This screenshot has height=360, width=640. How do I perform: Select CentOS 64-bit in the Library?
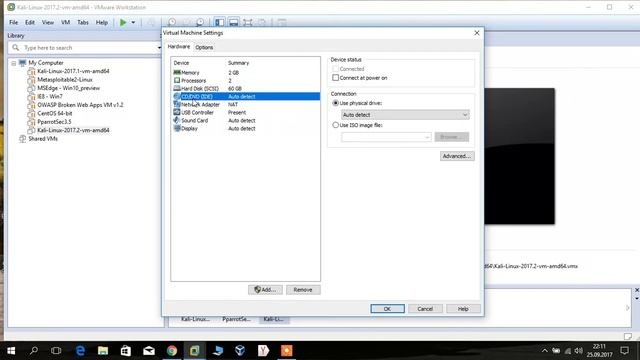coord(55,113)
